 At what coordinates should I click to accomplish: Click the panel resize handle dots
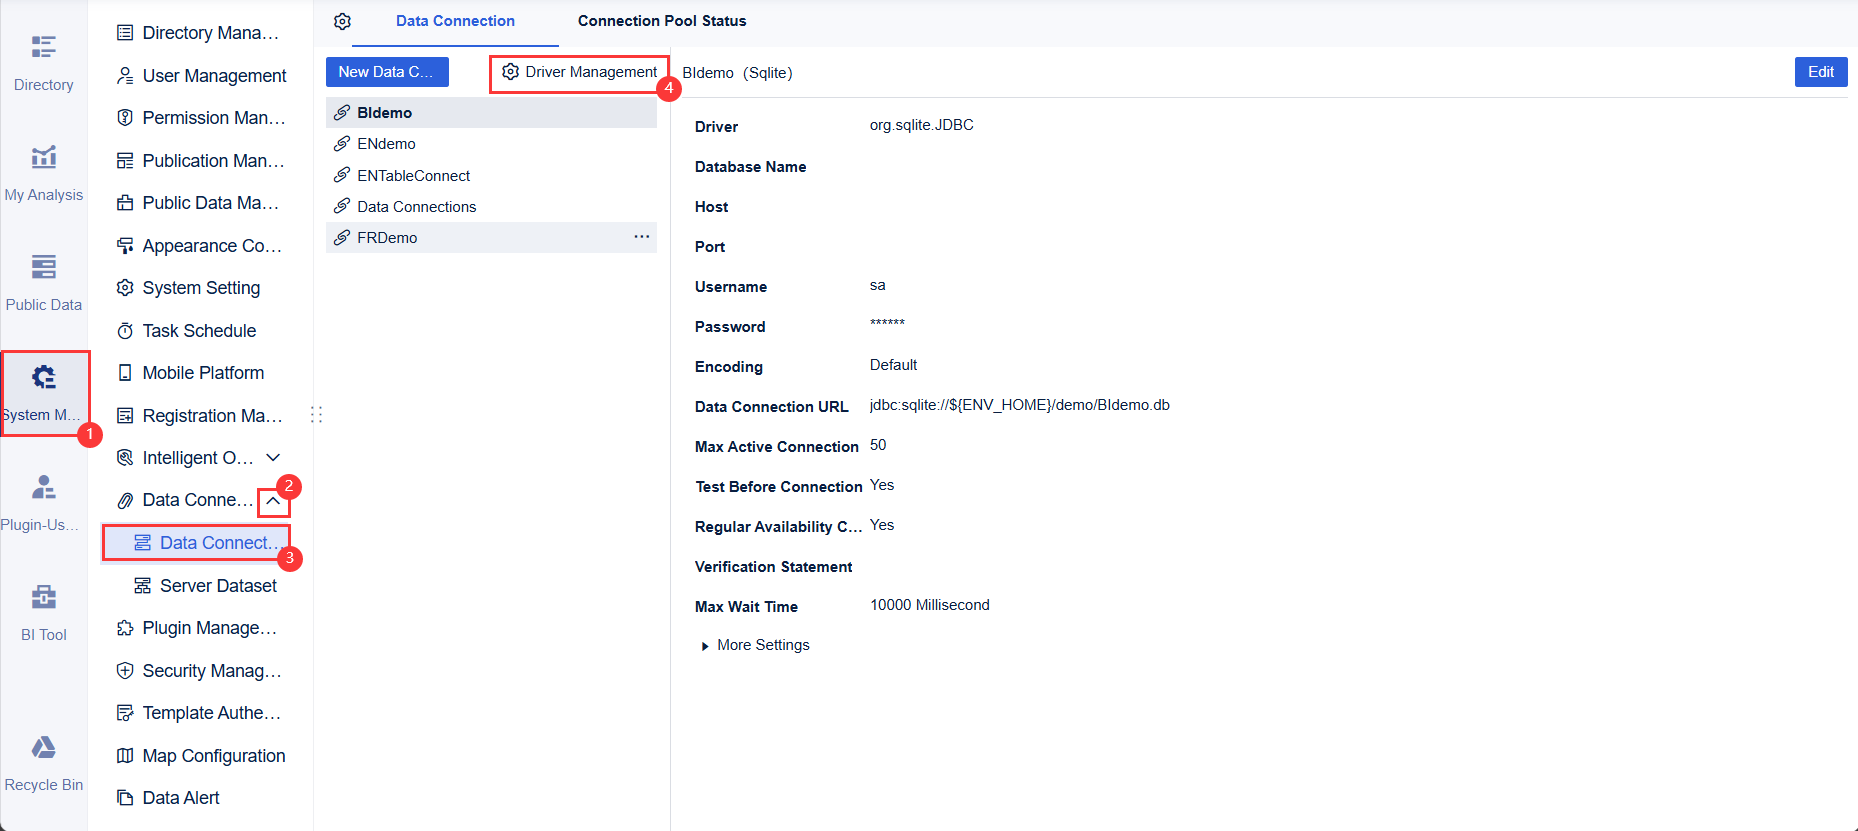317,414
